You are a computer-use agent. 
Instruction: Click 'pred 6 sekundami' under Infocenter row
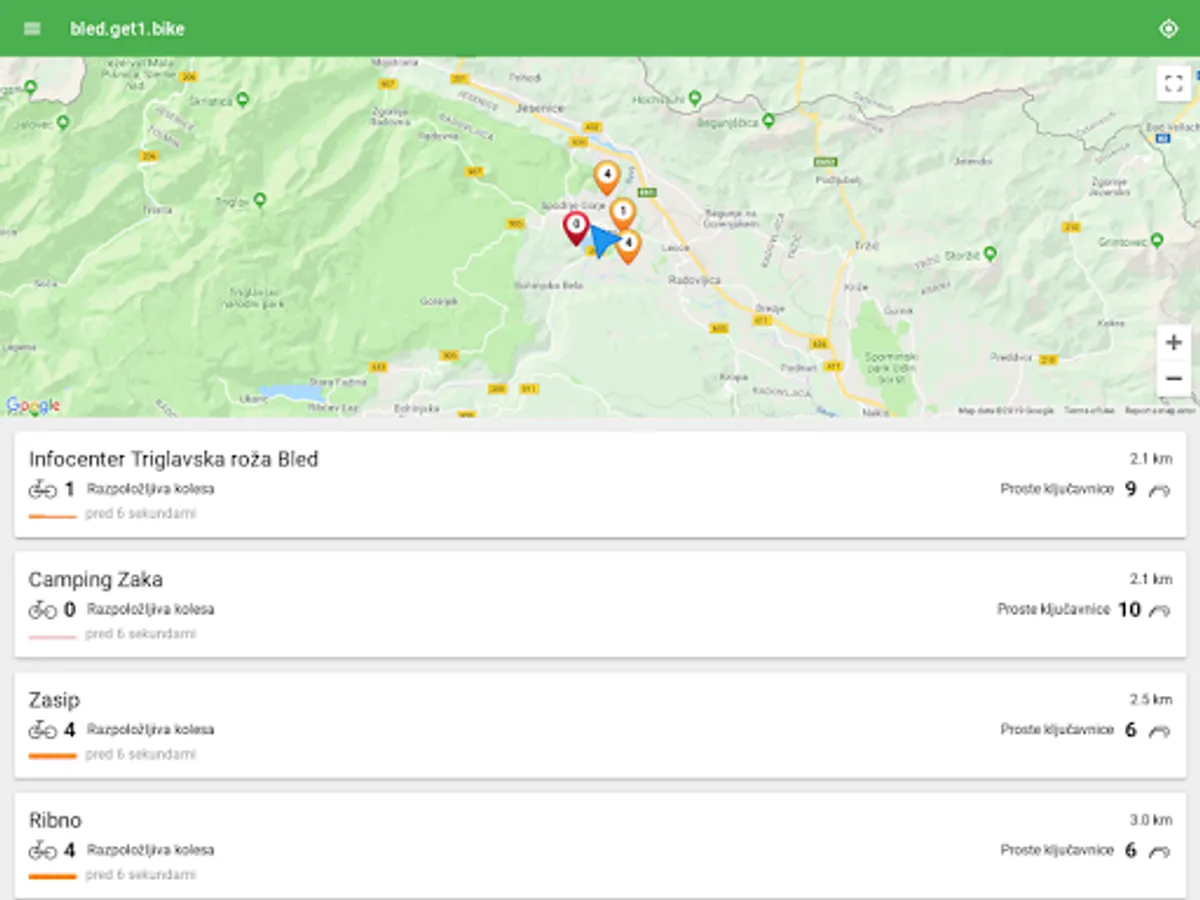(140, 513)
